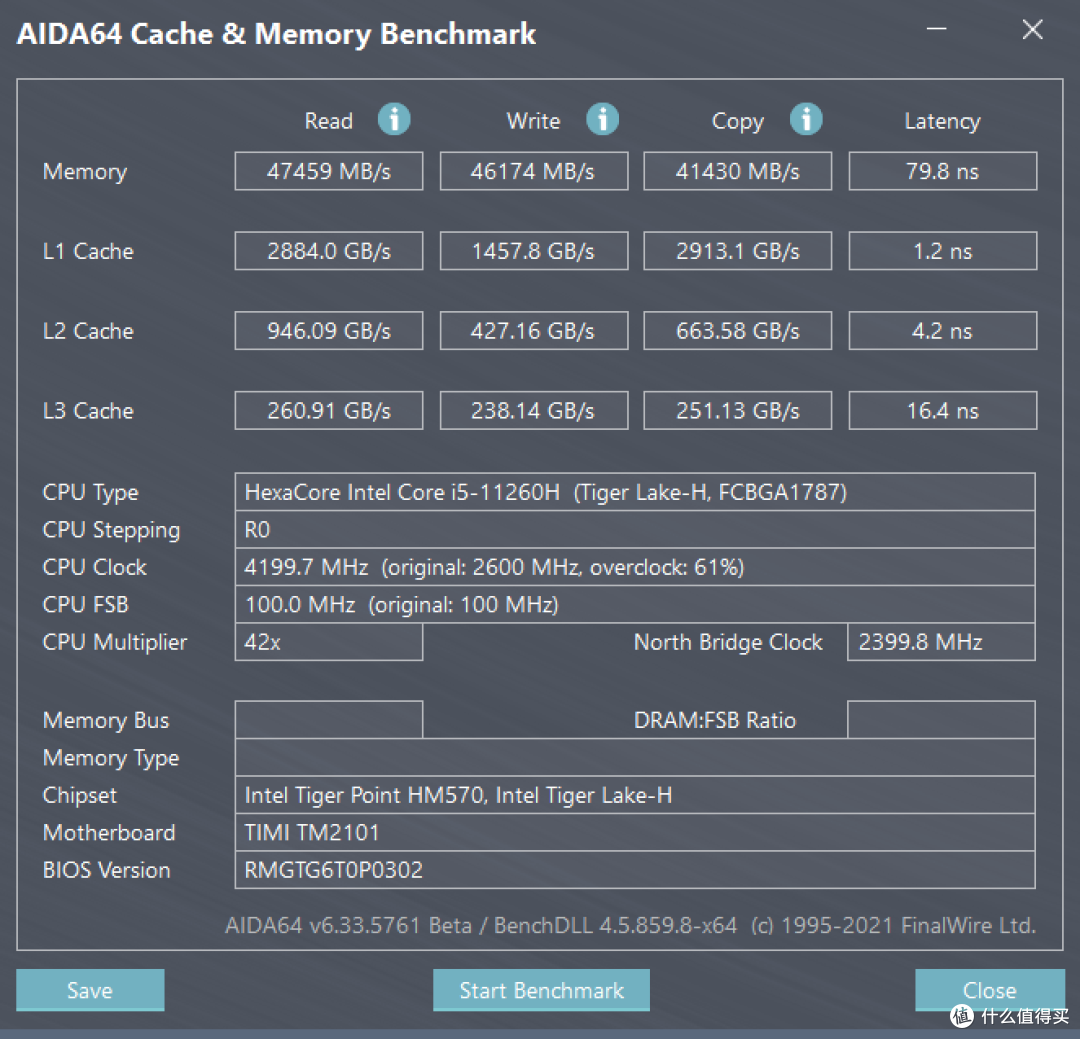Click the CPU Multiplier 42x box
This screenshot has width=1080, height=1039.
[x=329, y=642]
